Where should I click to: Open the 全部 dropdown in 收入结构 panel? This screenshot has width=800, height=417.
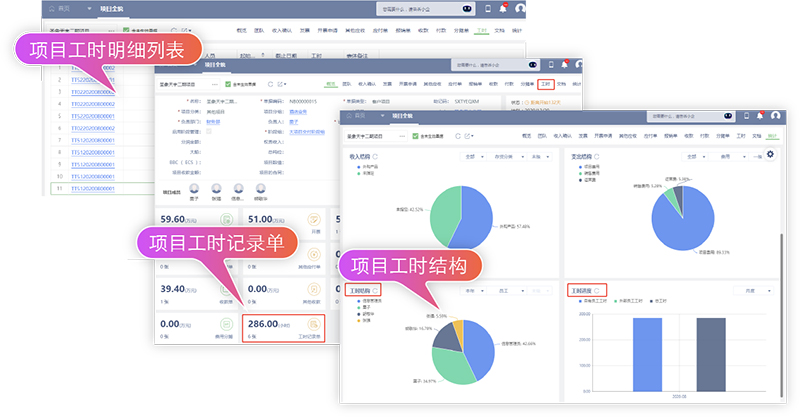click(474, 157)
